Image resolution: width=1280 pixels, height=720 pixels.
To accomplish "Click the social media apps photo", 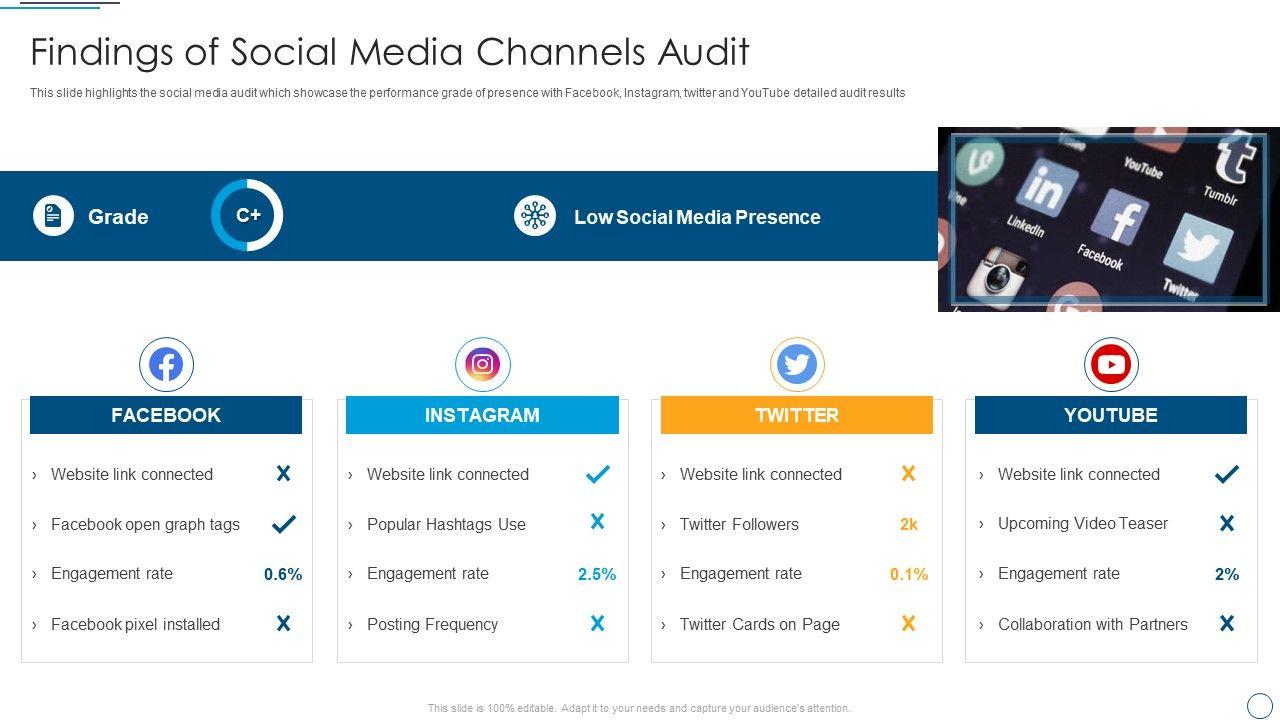I will pos(1108,219).
